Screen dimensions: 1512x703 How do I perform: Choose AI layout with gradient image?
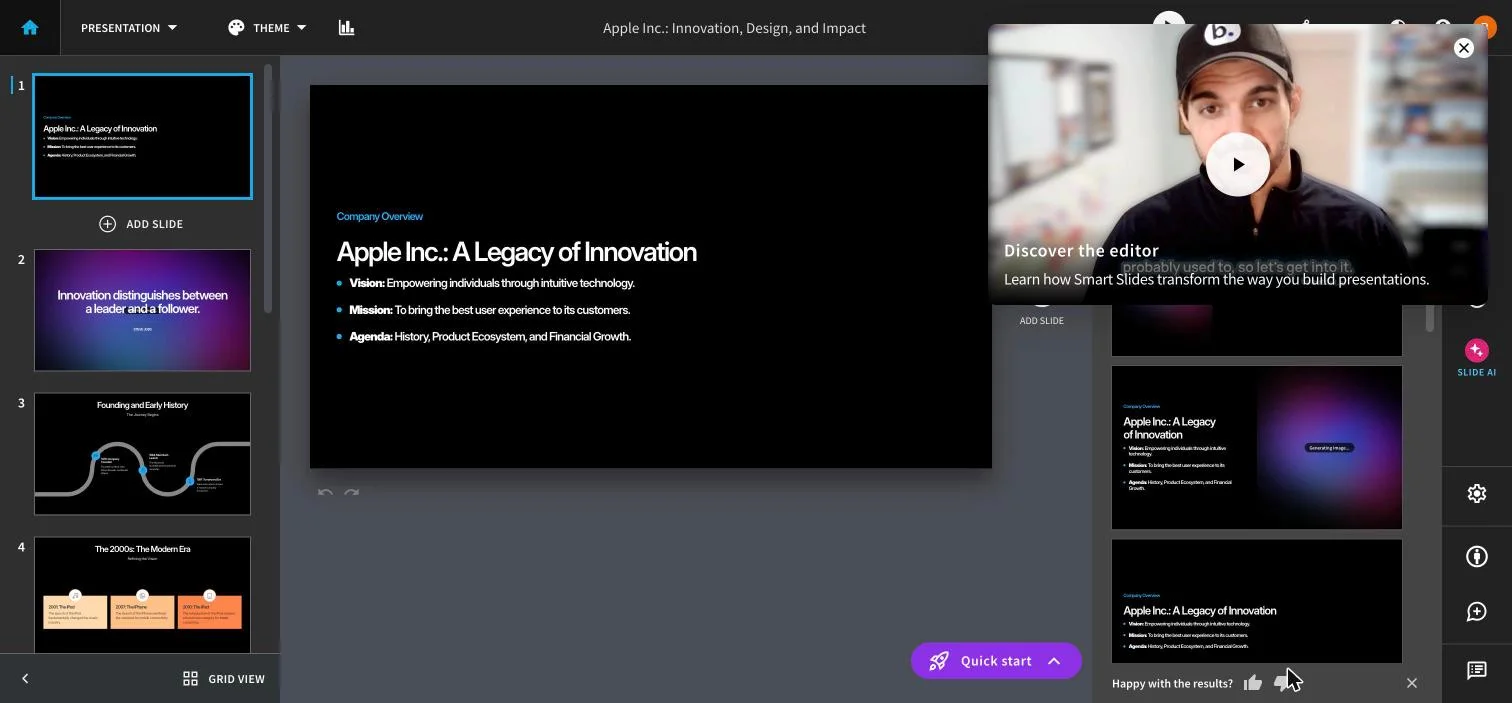[x=1257, y=447]
